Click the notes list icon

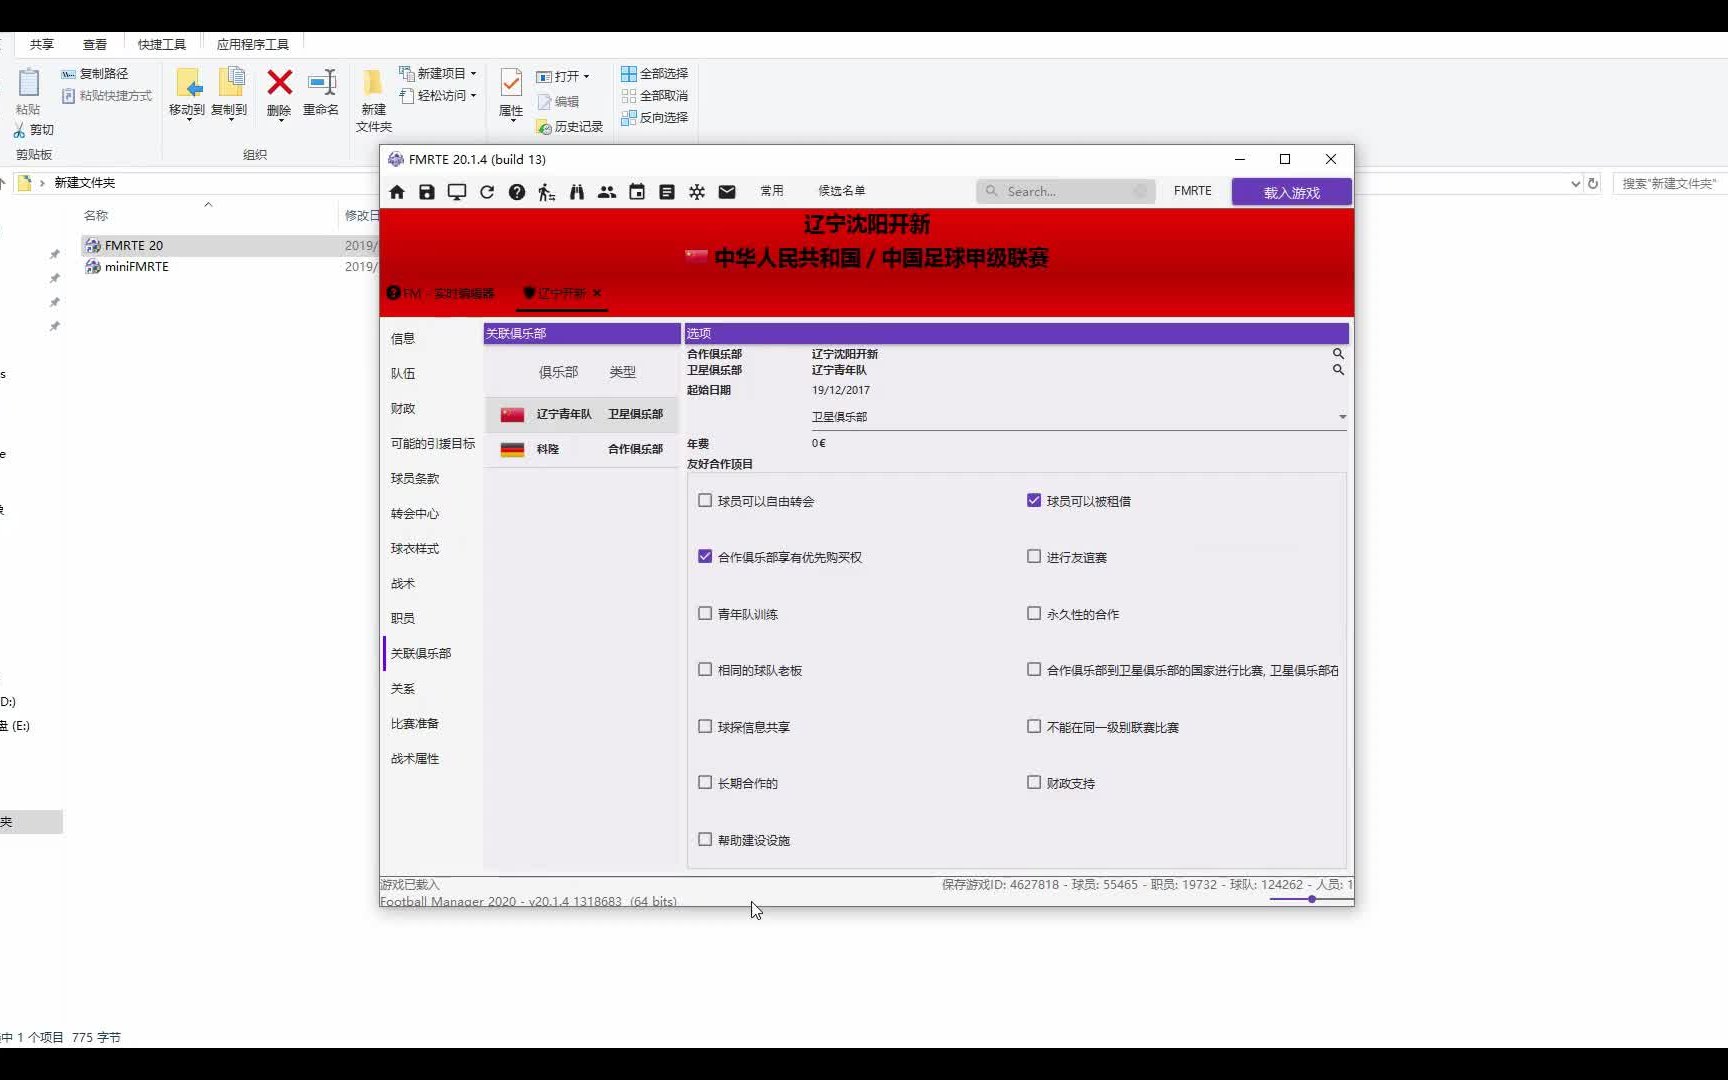(x=667, y=192)
